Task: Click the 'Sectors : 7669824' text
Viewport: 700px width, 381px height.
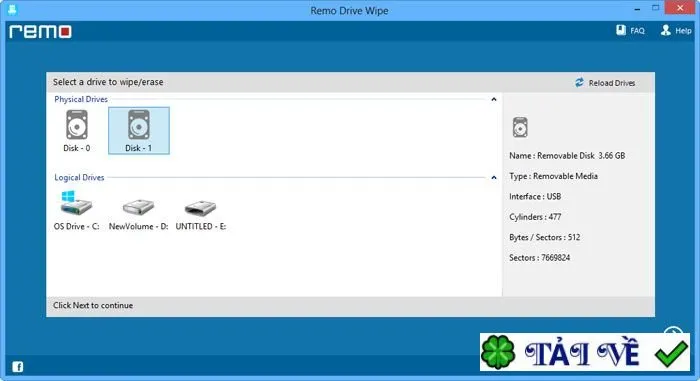Action: (x=539, y=258)
